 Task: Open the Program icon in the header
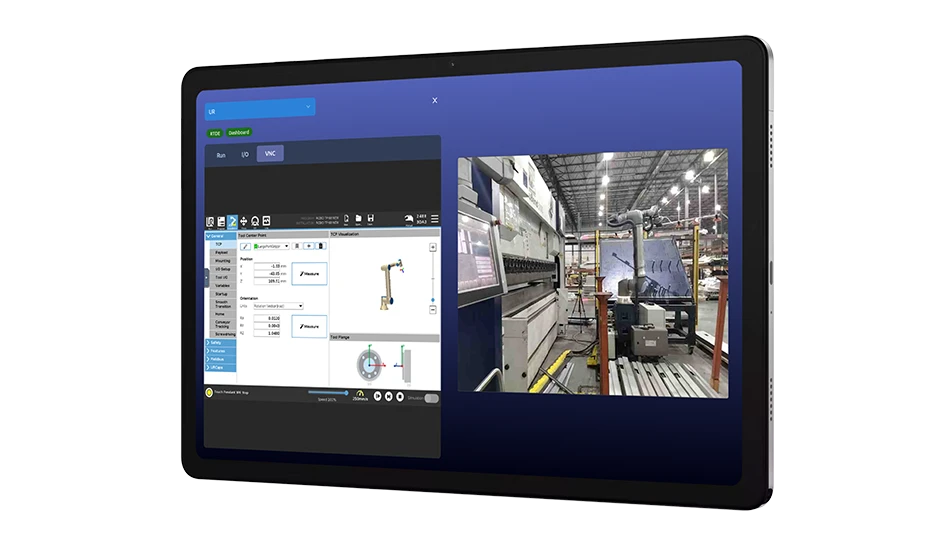tap(221, 222)
